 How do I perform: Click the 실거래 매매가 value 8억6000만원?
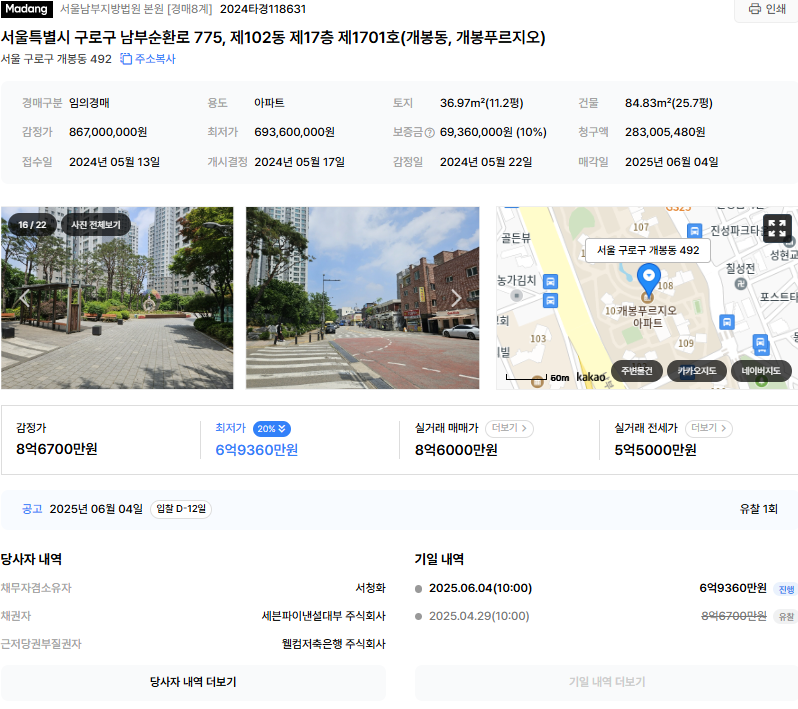click(456, 450)
